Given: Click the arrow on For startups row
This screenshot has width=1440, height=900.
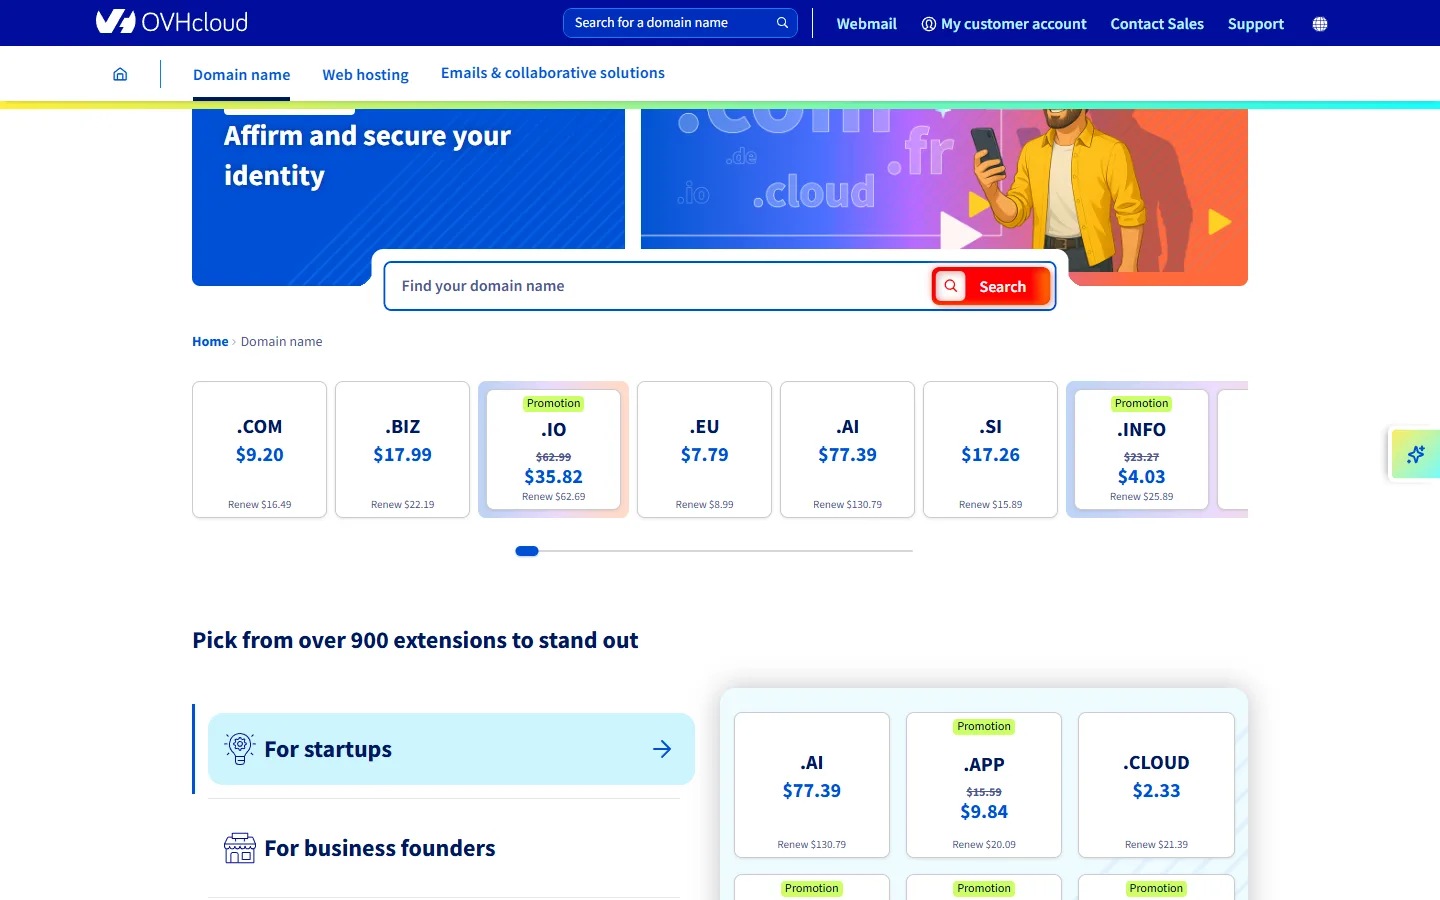Looking at the screenshot, I should (662, 749).
